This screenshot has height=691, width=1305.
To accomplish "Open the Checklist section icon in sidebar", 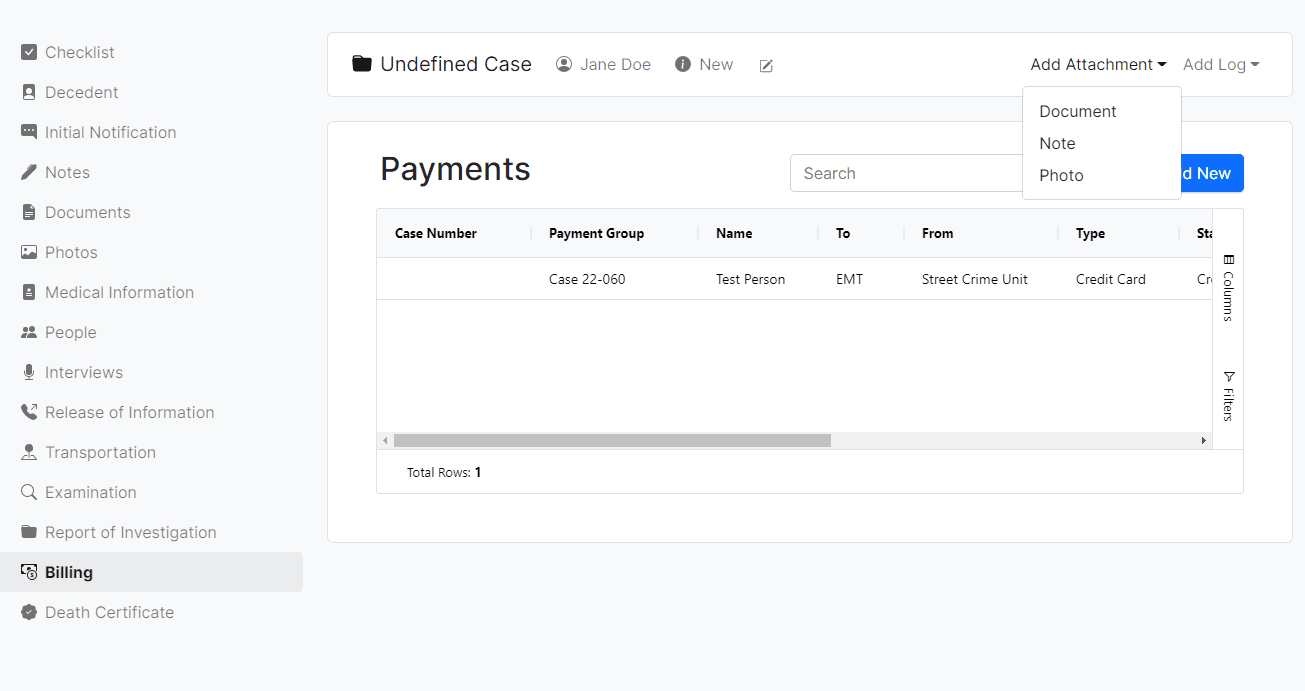I will tap(28, 52).
